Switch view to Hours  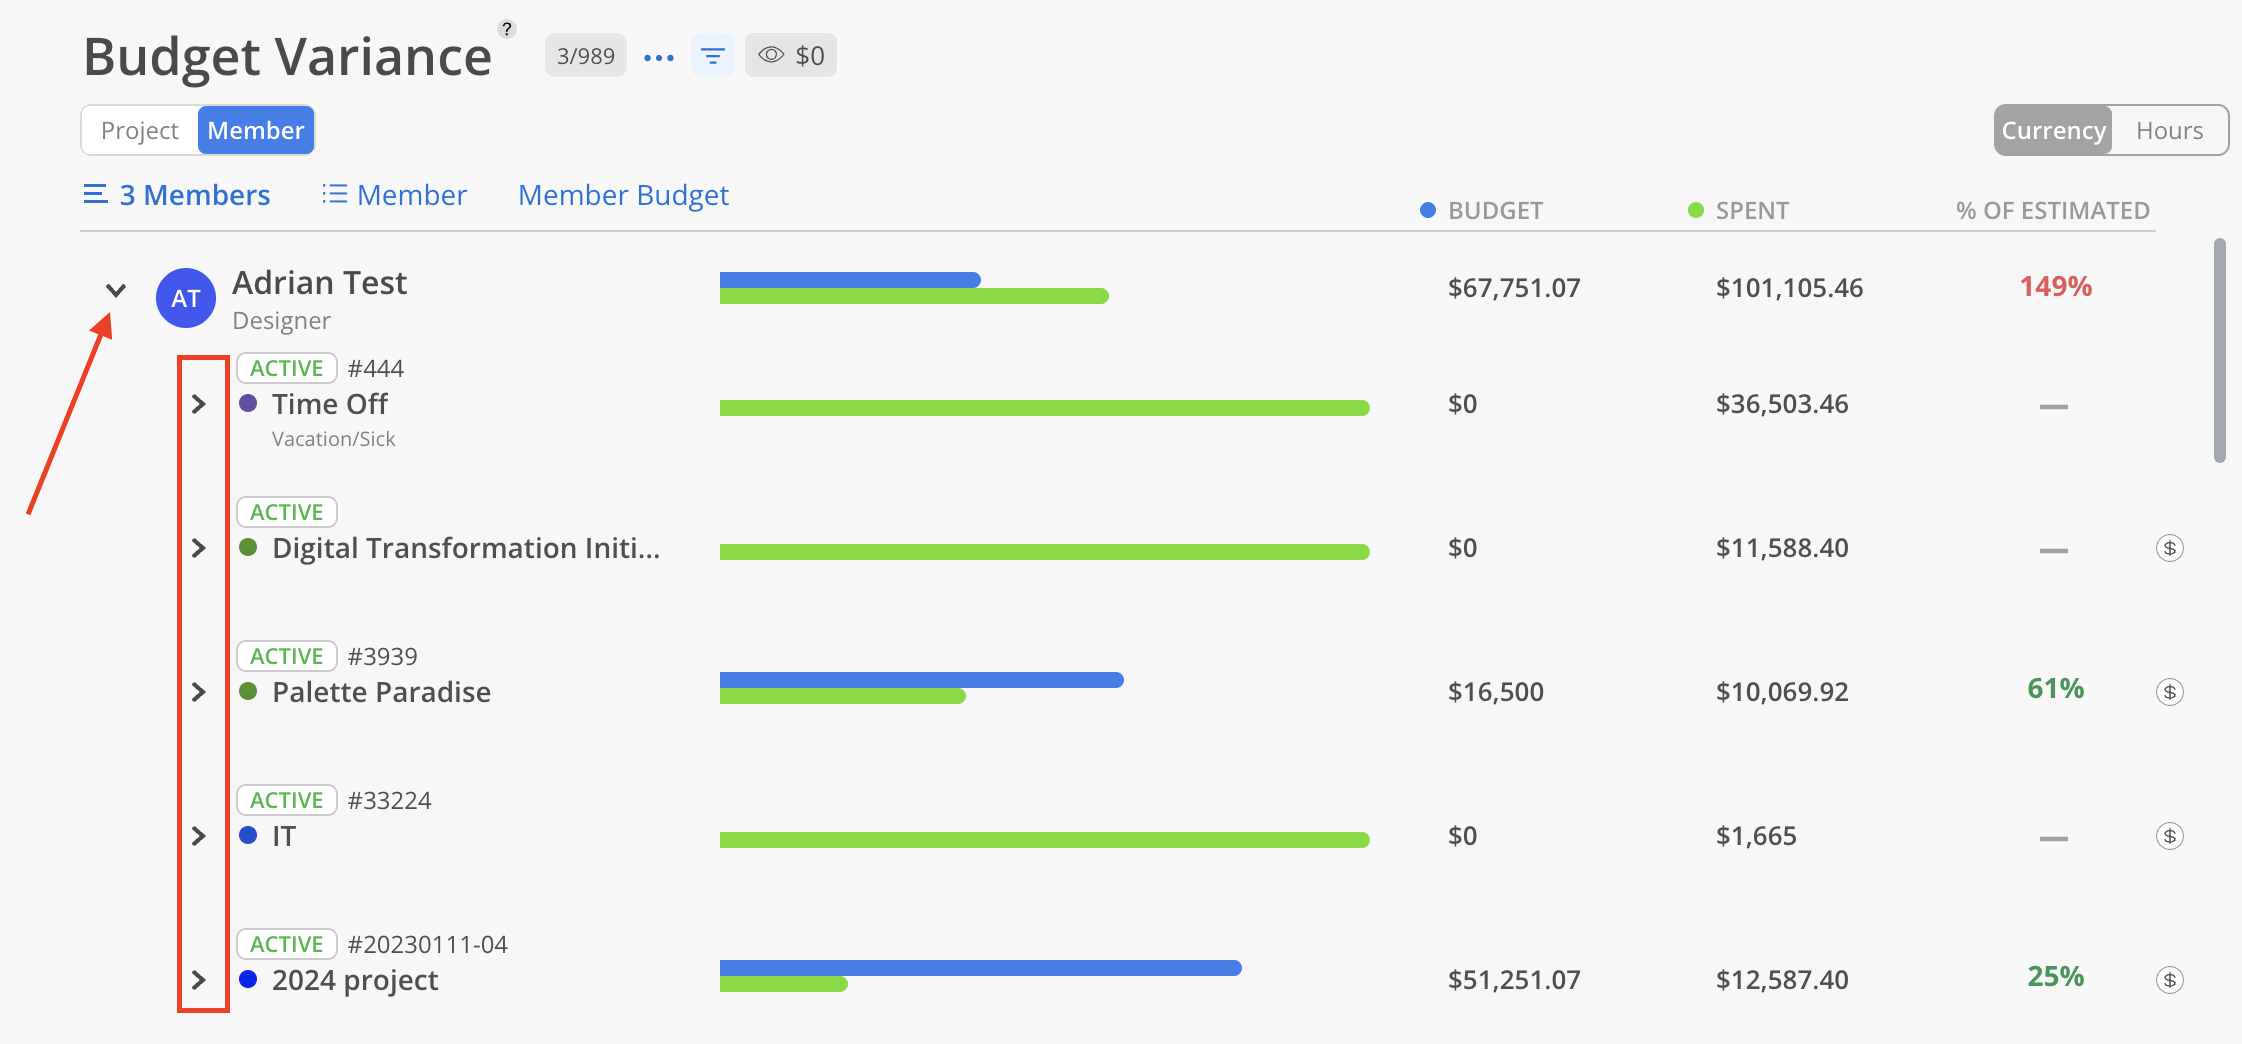(2169, 131)
